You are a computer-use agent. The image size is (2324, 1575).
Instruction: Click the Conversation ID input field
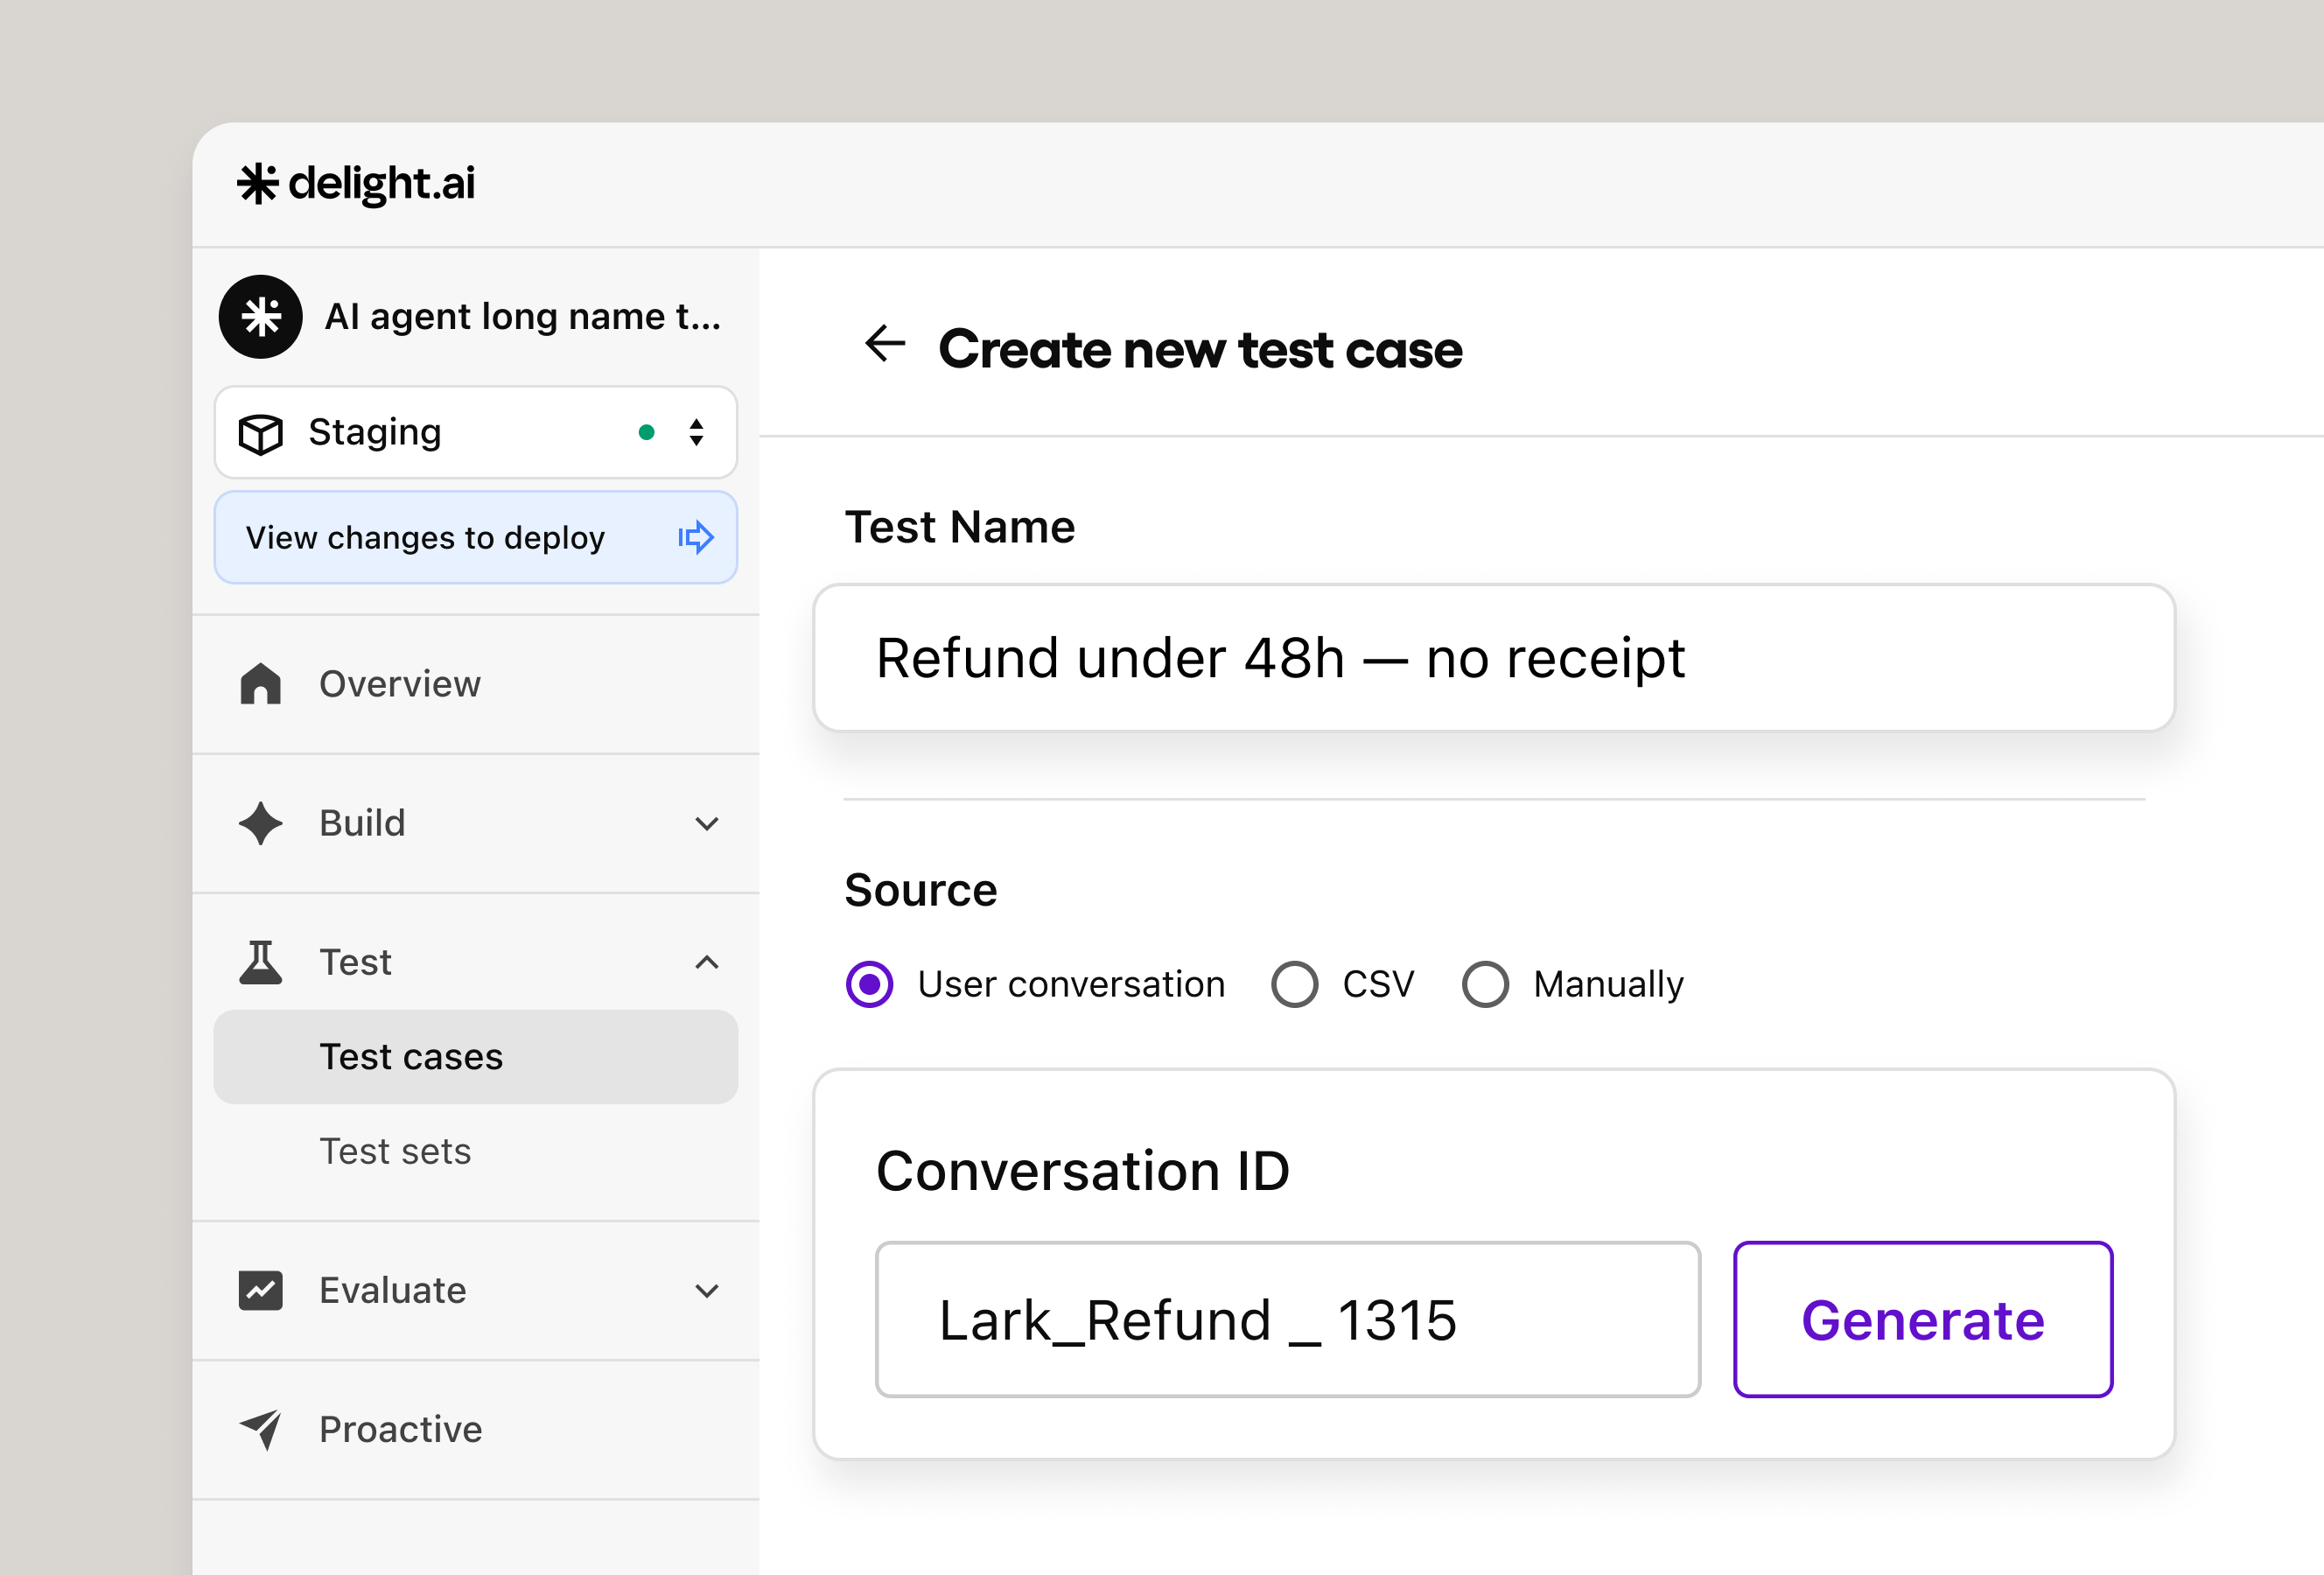pos(1288,1320)
